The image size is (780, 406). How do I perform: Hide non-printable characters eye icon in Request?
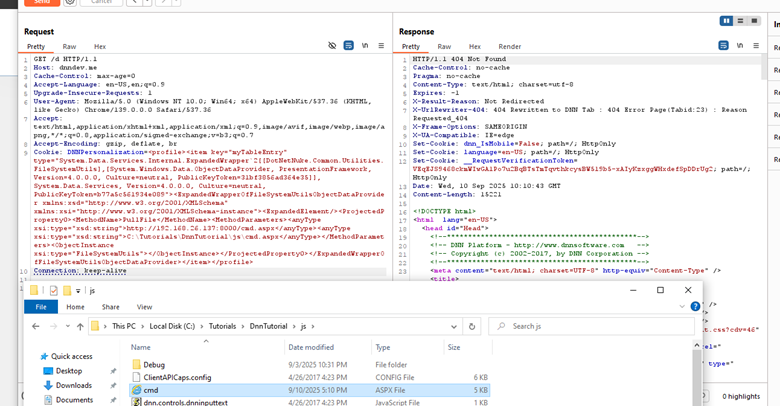click(332, 46)
